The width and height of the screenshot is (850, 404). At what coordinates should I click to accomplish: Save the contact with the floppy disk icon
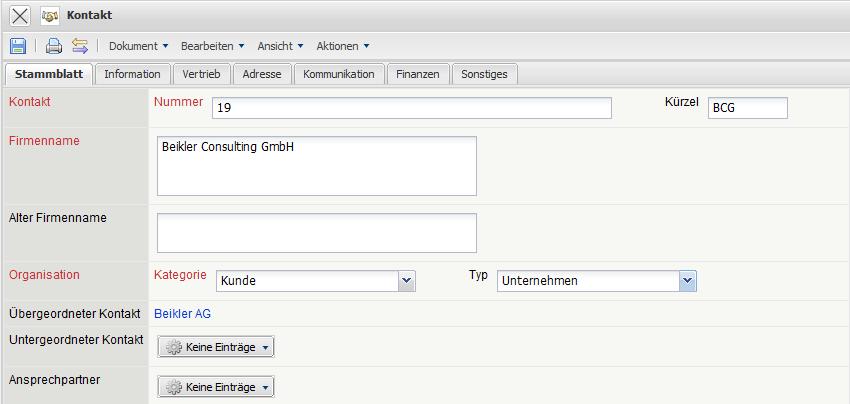click(18, 46)
